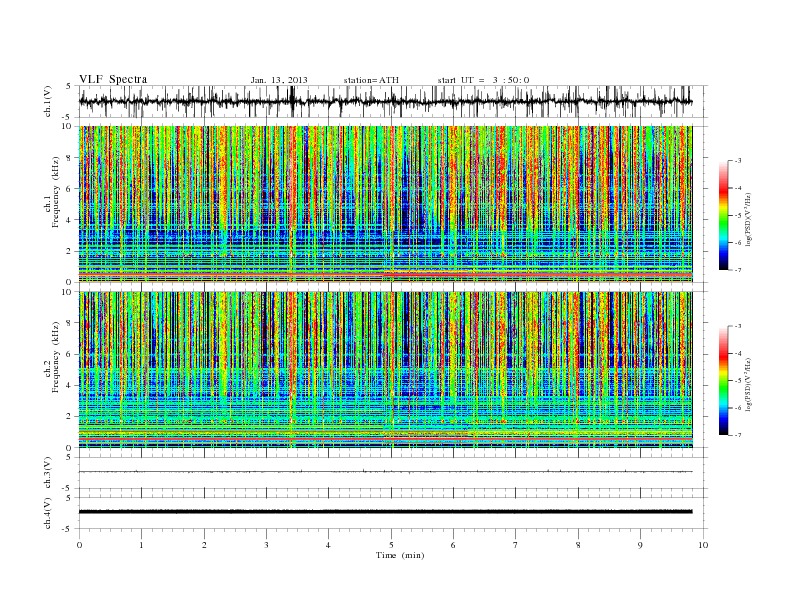Click time axis tick label "10" at the end of the axis
Image resolution: width=792 pixels, height=612 pixels.
703,545
